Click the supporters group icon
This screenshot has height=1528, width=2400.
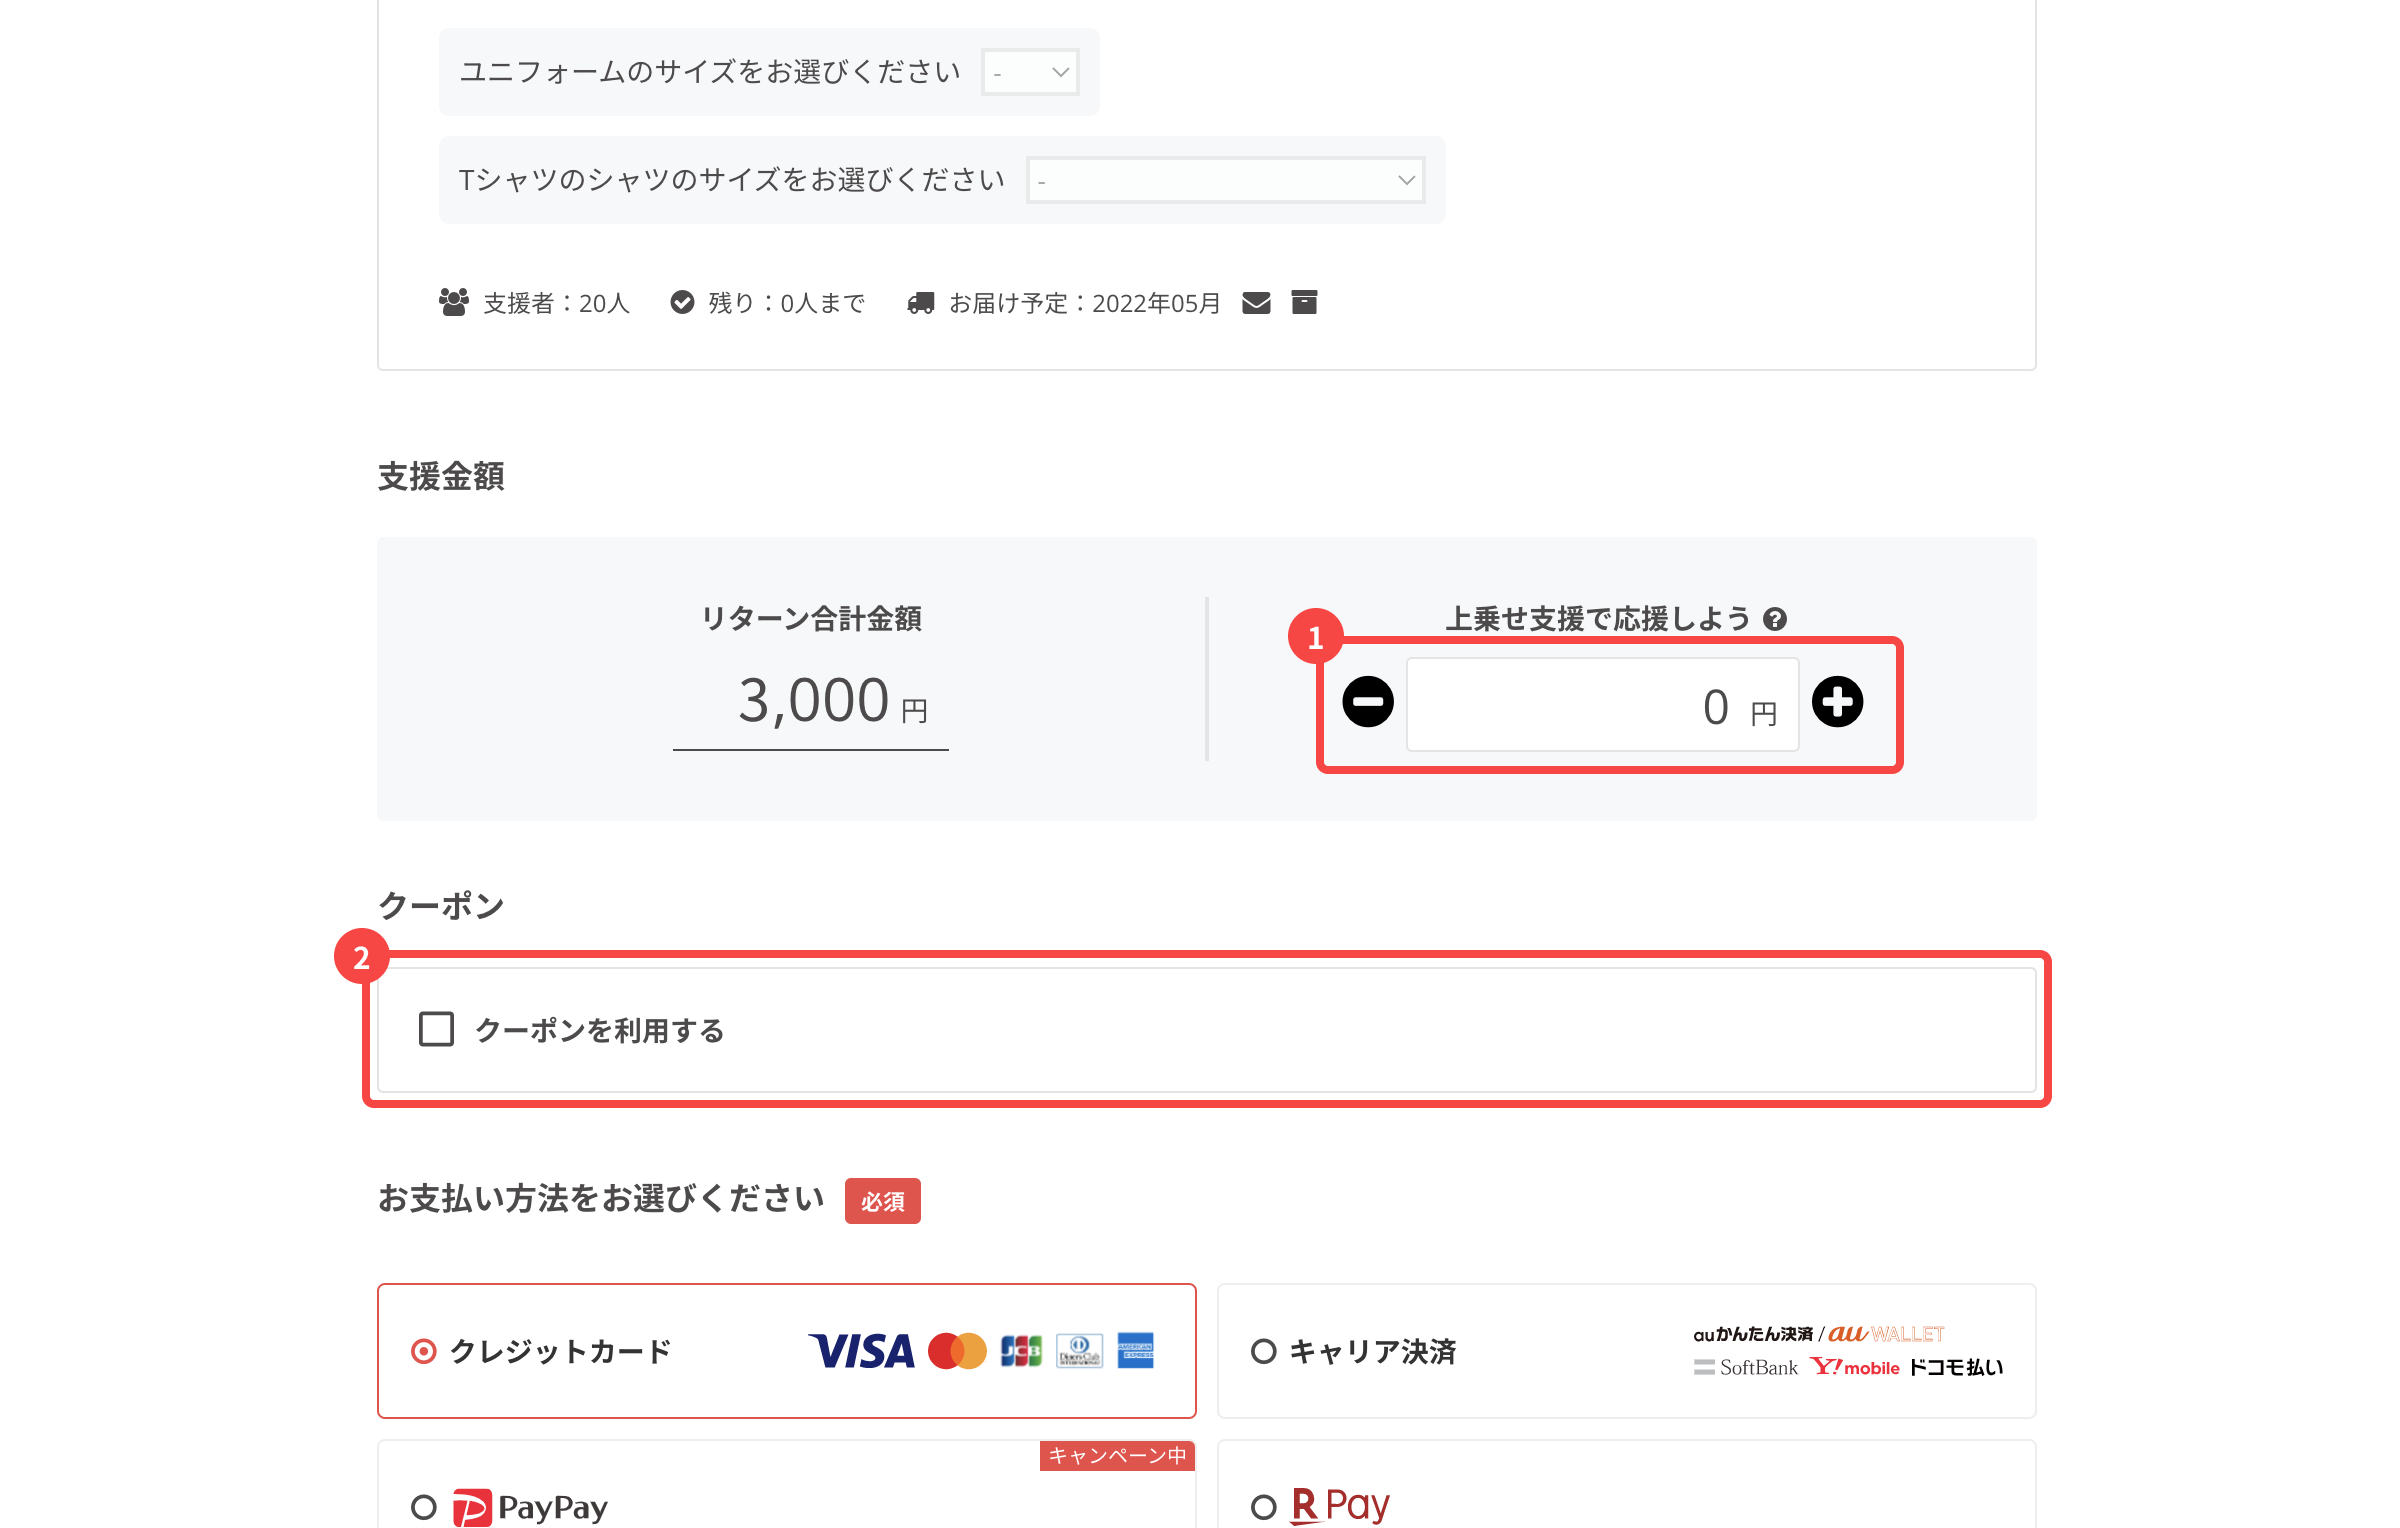tap(453, 302)
